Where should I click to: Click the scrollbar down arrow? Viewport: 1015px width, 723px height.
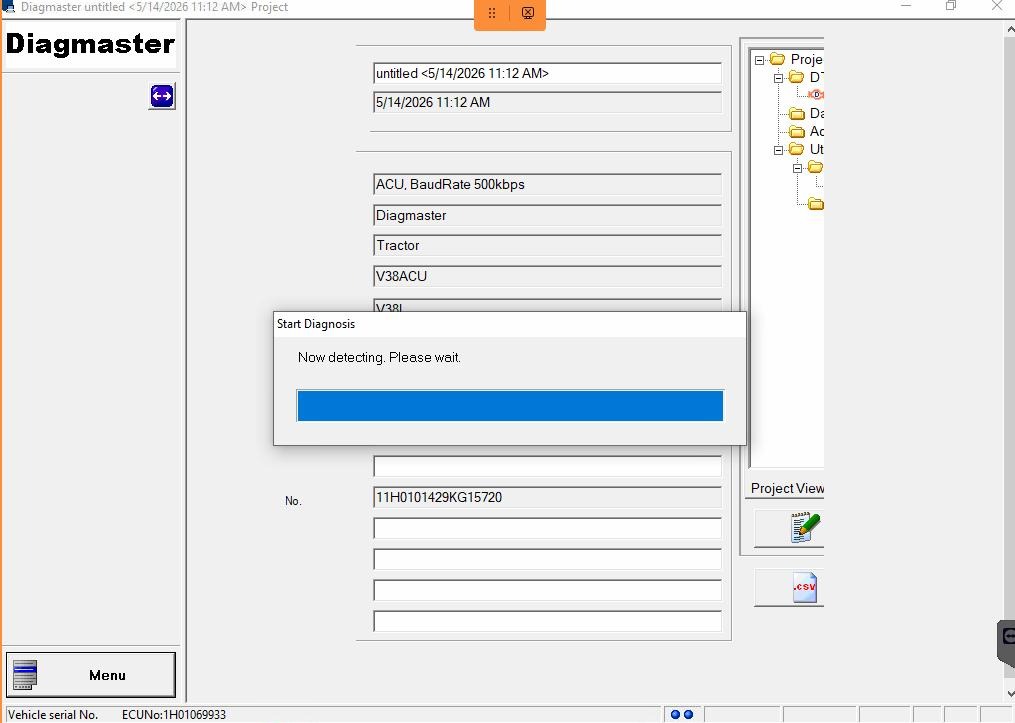point(1010,694)
